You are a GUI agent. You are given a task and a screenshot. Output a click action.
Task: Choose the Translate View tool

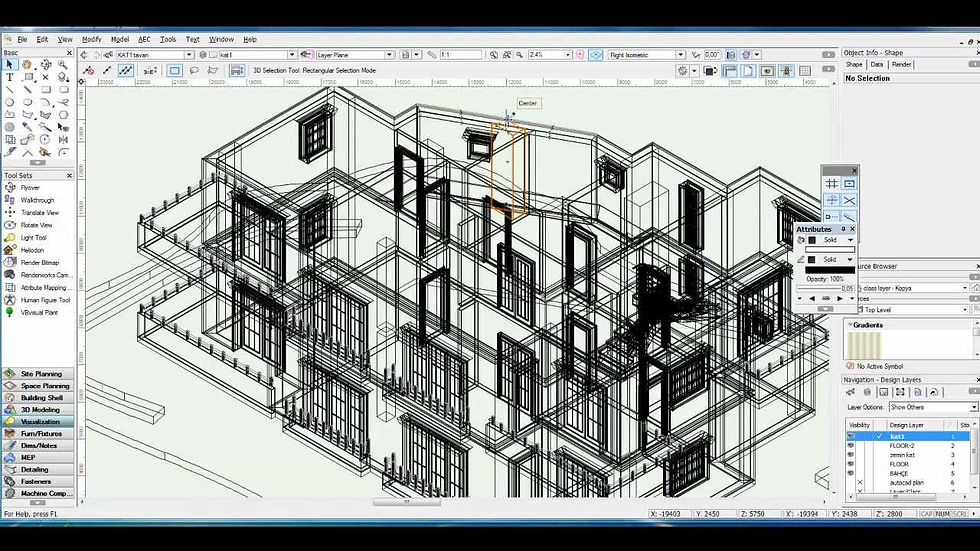point(39,212)
